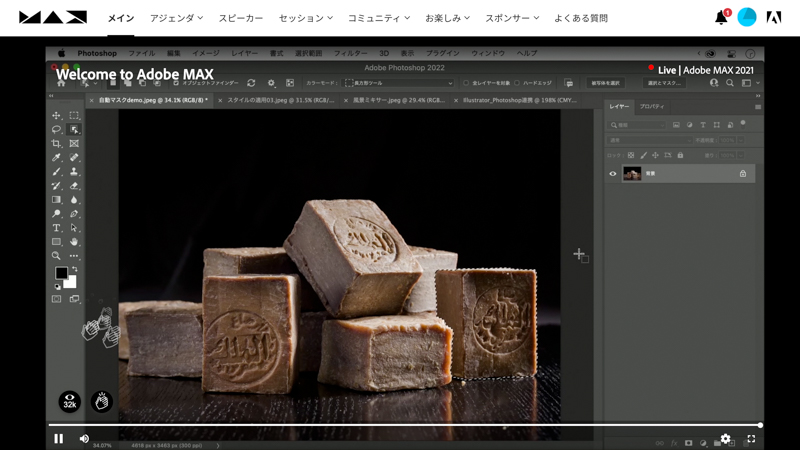
Task: Open the Edit Toolbar three-dots menu
Action: 74,256
